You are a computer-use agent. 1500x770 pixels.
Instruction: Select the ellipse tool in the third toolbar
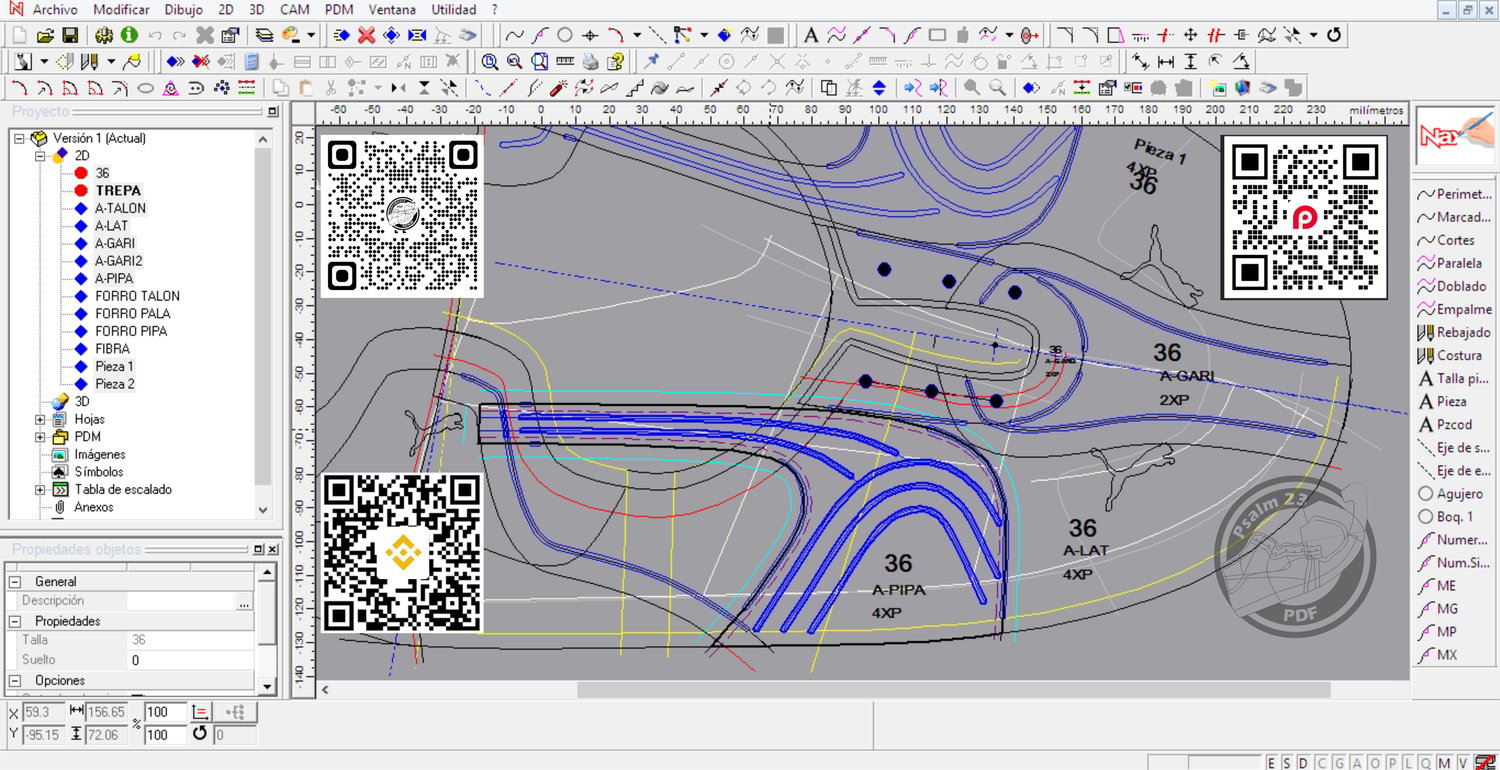(145, 87)
